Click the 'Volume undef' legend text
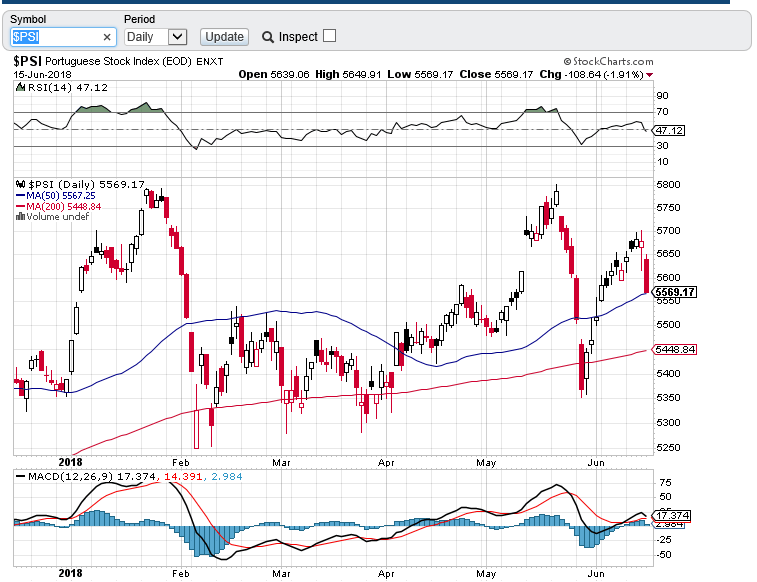 pyautogui.click(x=57, y=217)
